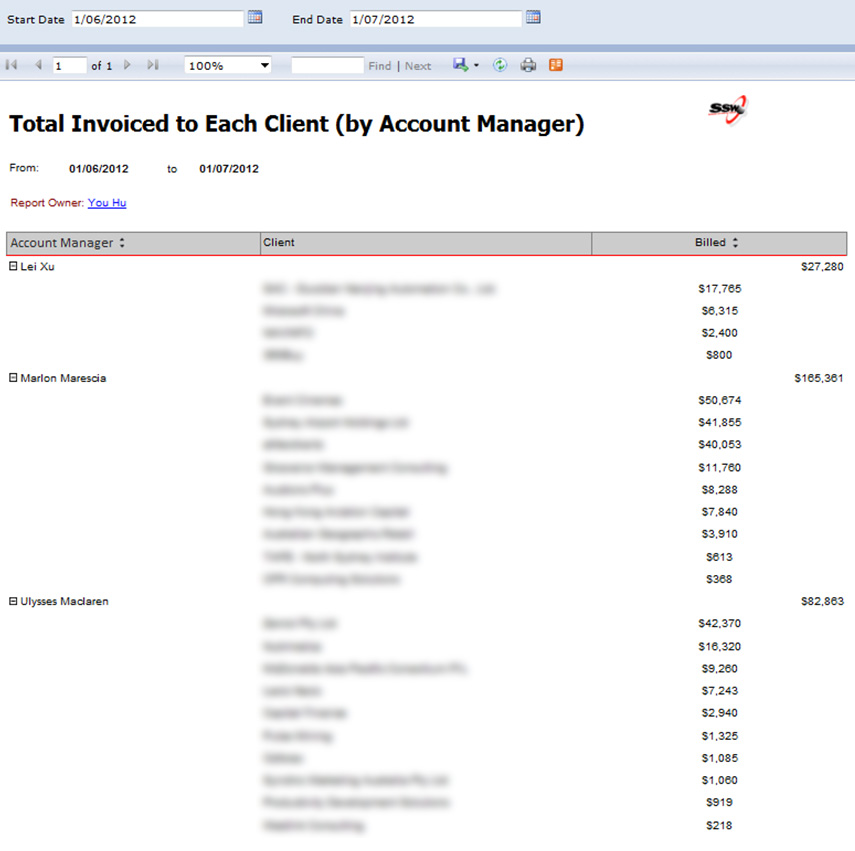Image resolution: width=855 pixels, height=851 pixels.
Task: Click the find text search box
Action: click(x=327, y=66)
